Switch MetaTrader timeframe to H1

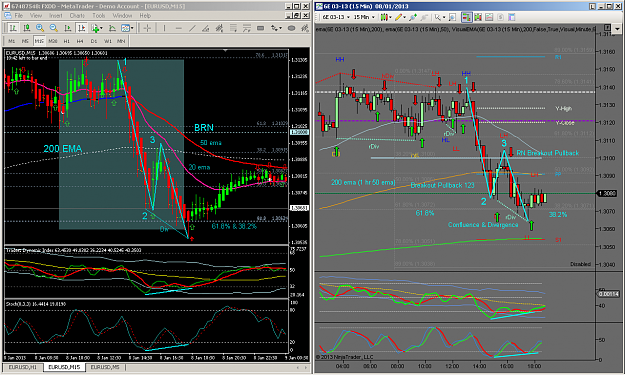[x=66, y=41]
